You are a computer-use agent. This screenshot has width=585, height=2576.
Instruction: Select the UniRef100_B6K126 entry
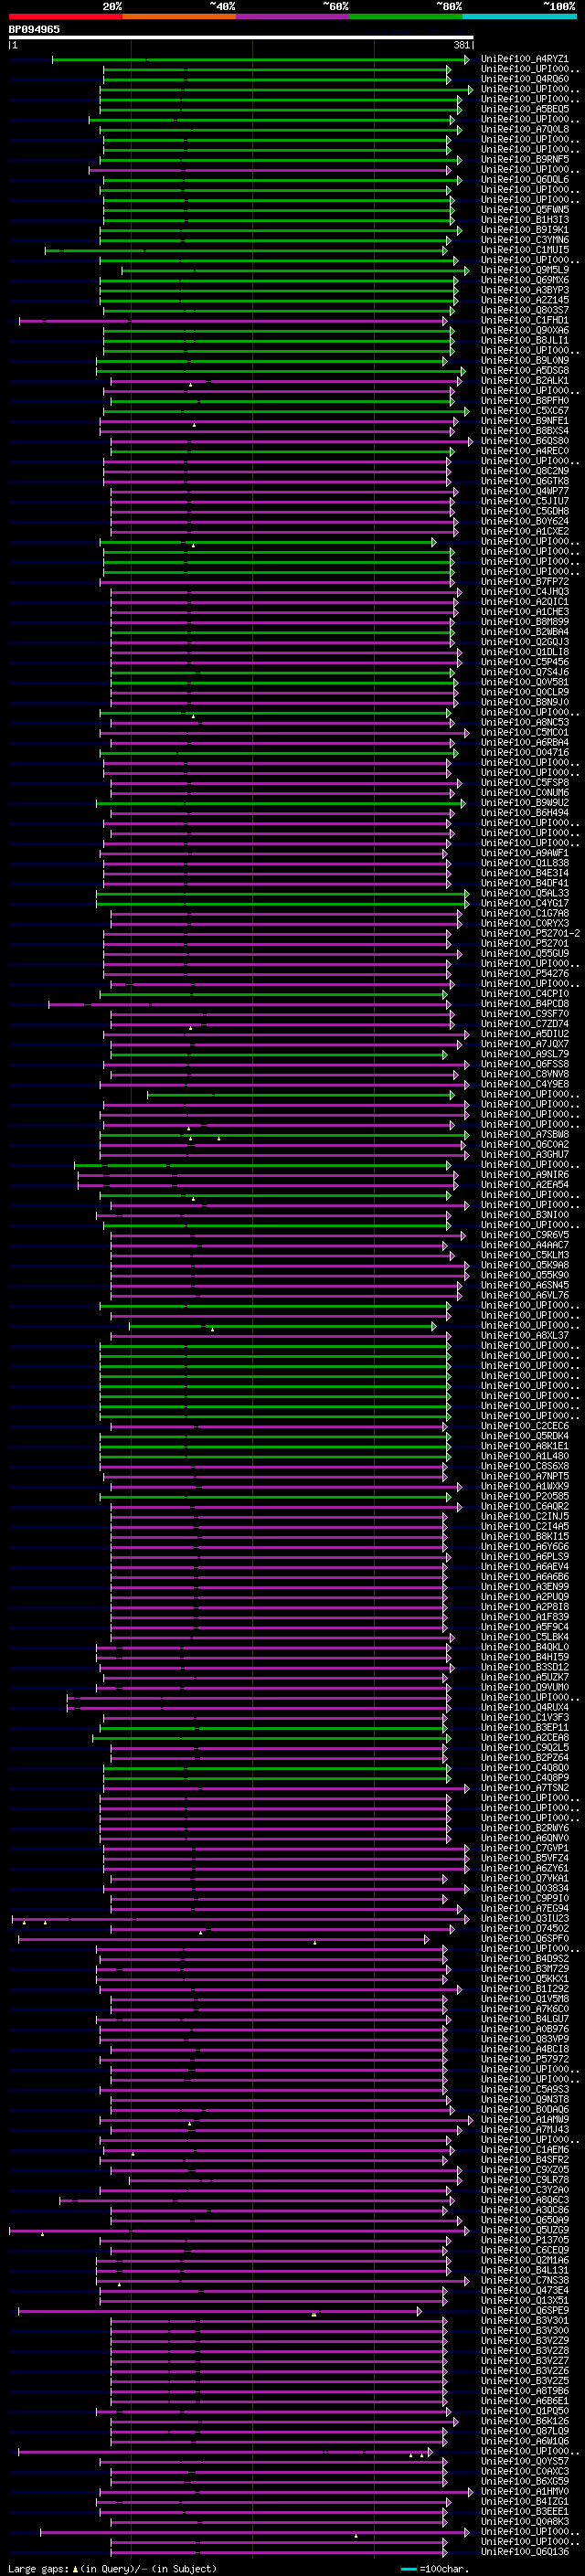click(x=525, y=2420)
